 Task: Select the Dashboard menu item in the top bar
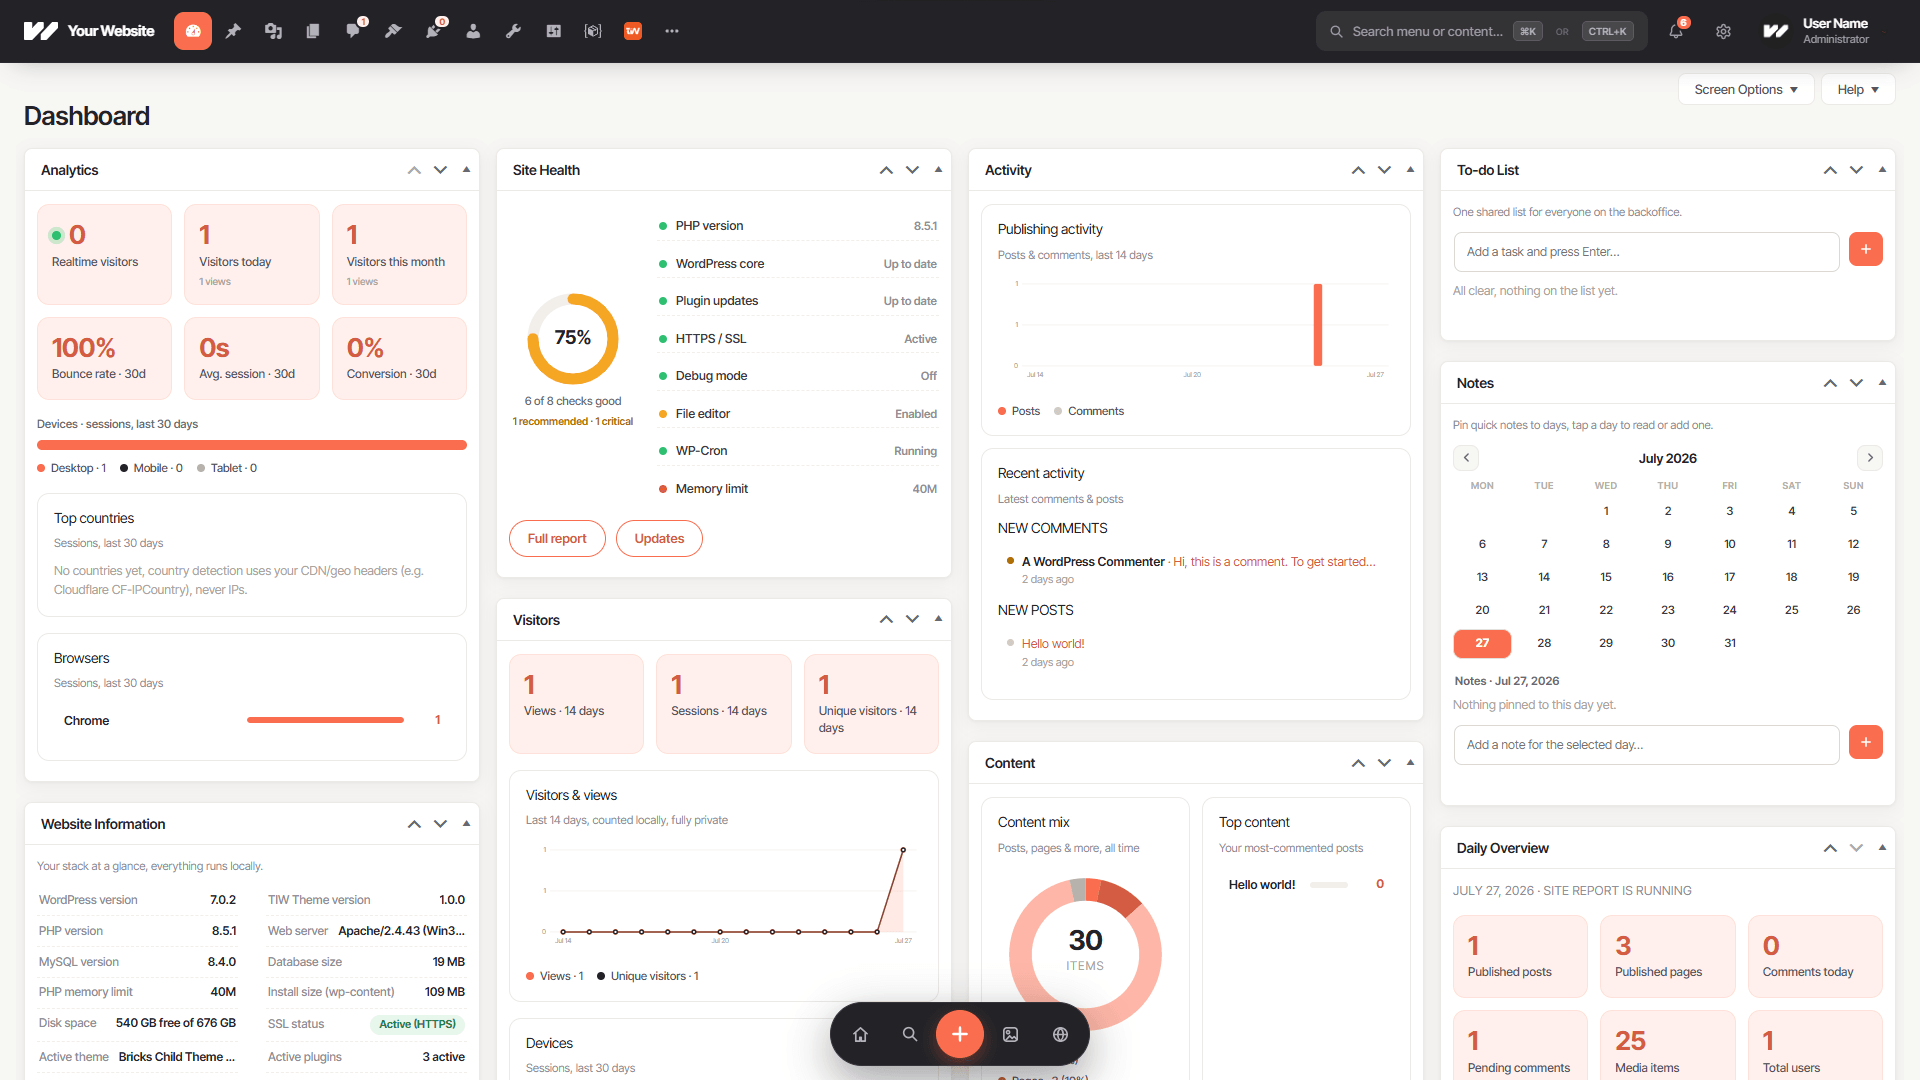(193, 31)
